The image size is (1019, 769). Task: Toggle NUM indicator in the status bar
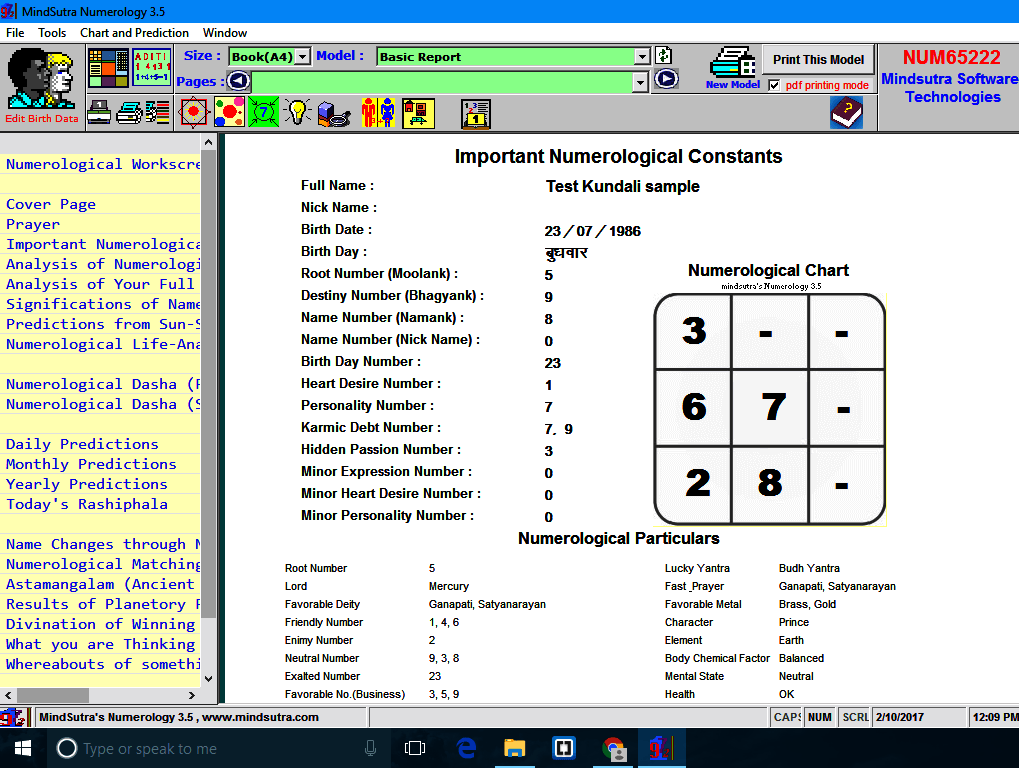coord(820,717)
